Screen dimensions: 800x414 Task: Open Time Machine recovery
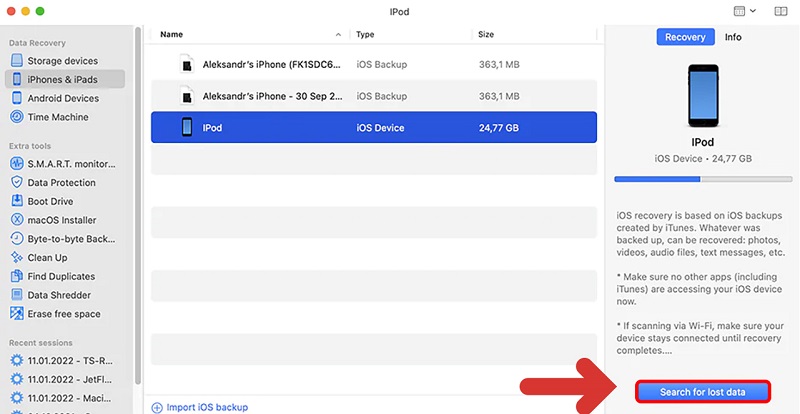pos(57,117)
